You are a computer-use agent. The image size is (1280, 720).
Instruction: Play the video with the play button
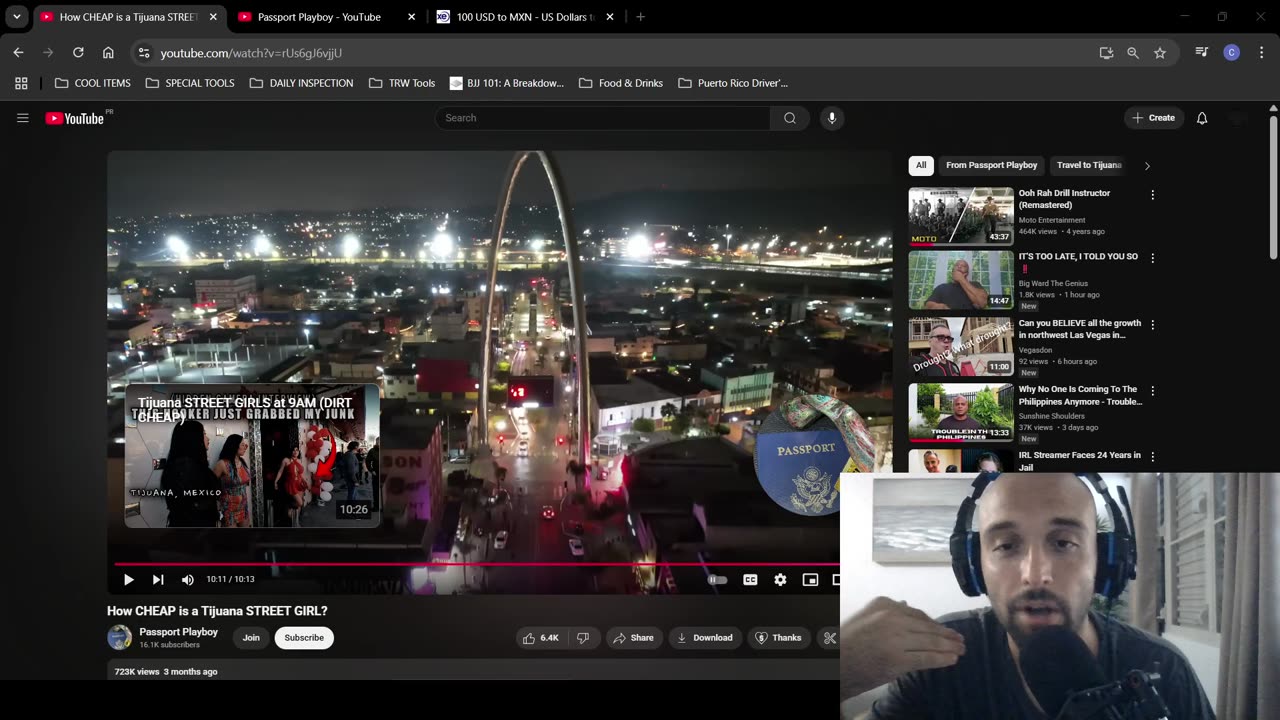pyautogui.click(x=128, y=579)
